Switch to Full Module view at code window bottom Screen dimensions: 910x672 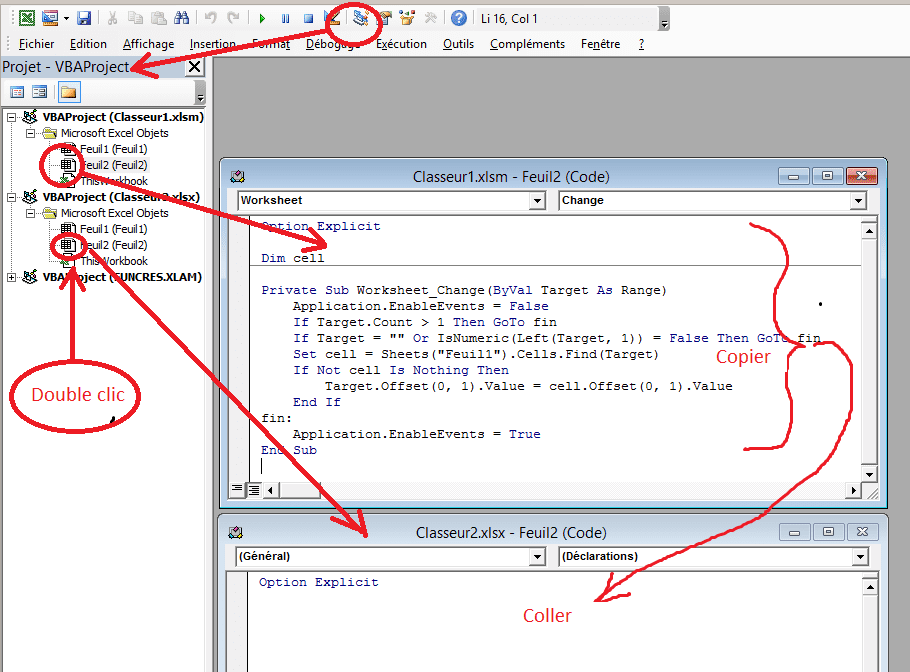coord(254,489)
